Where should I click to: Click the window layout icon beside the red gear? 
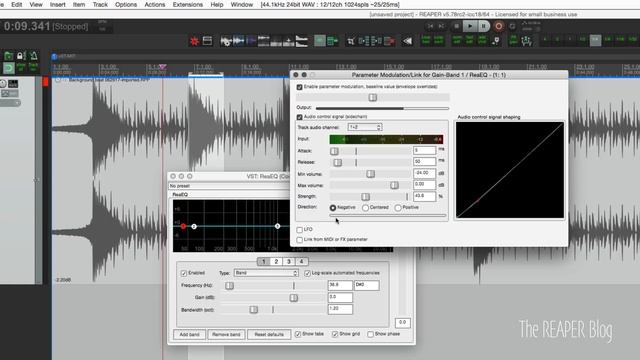point(207,41)
